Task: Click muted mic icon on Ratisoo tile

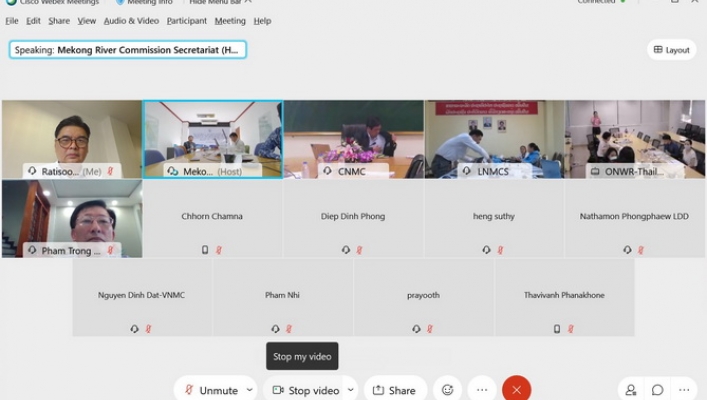Action: pyautogui.click(x=110, y=171)
